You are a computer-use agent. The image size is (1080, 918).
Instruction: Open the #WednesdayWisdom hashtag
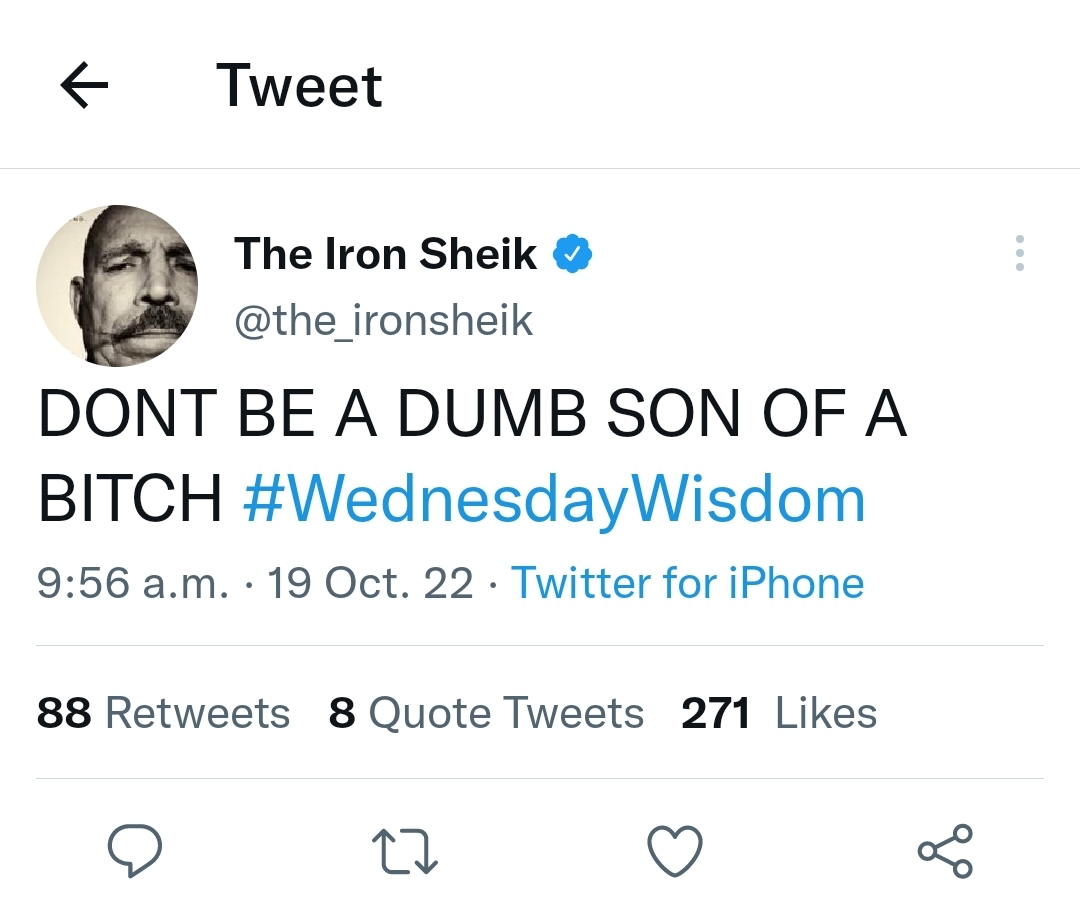(554, 500)
